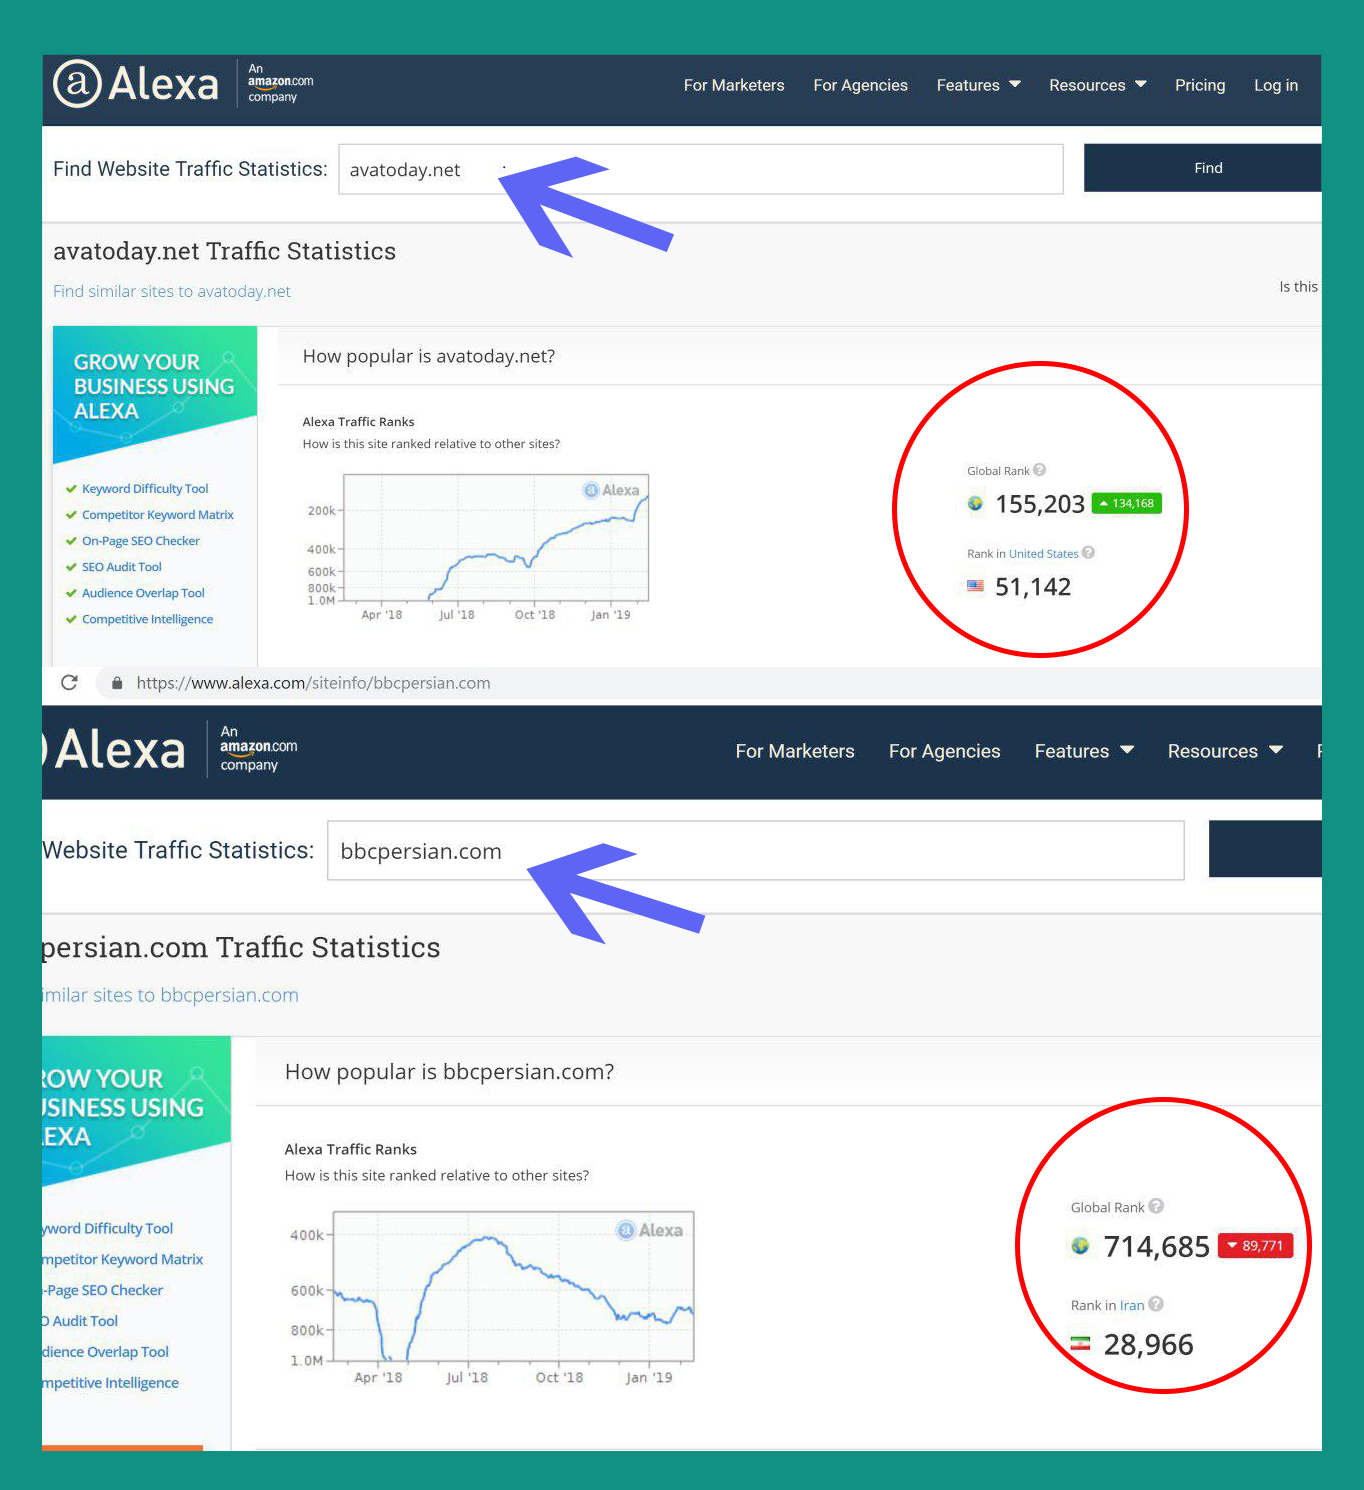The height and width of the screenshot is (1490, 1364).
Task: Open For Marketers in the lower nav
Action: [795, 751]
